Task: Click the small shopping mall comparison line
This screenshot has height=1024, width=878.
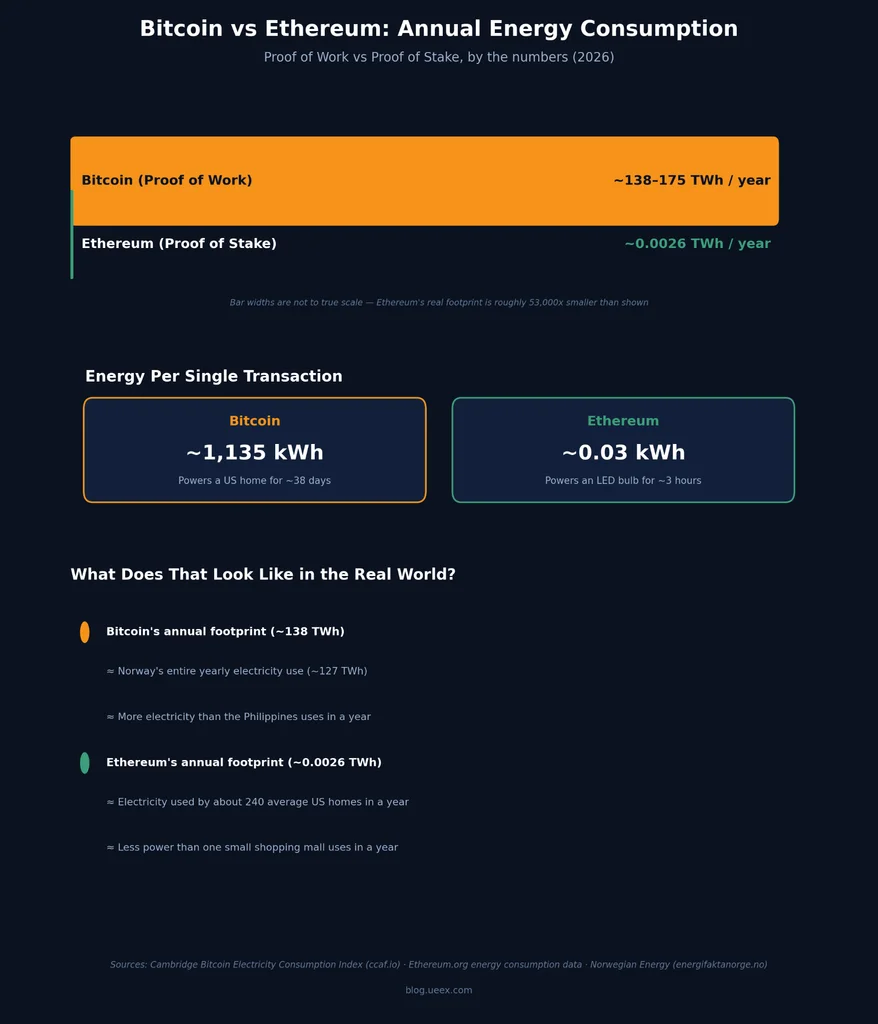Action: (252, 847)
